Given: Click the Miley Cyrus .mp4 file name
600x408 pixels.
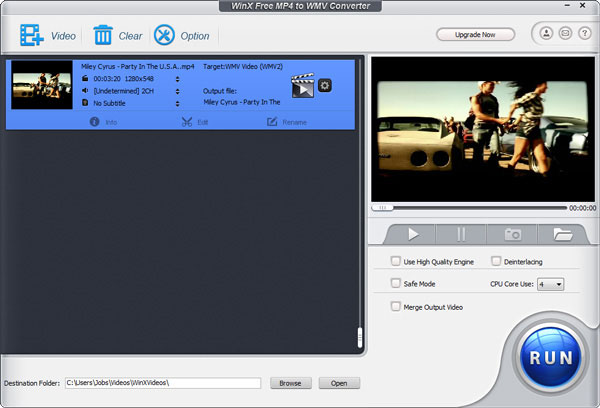Looking at the screenshot, I should pyautogui.click(x=138, y=67).
